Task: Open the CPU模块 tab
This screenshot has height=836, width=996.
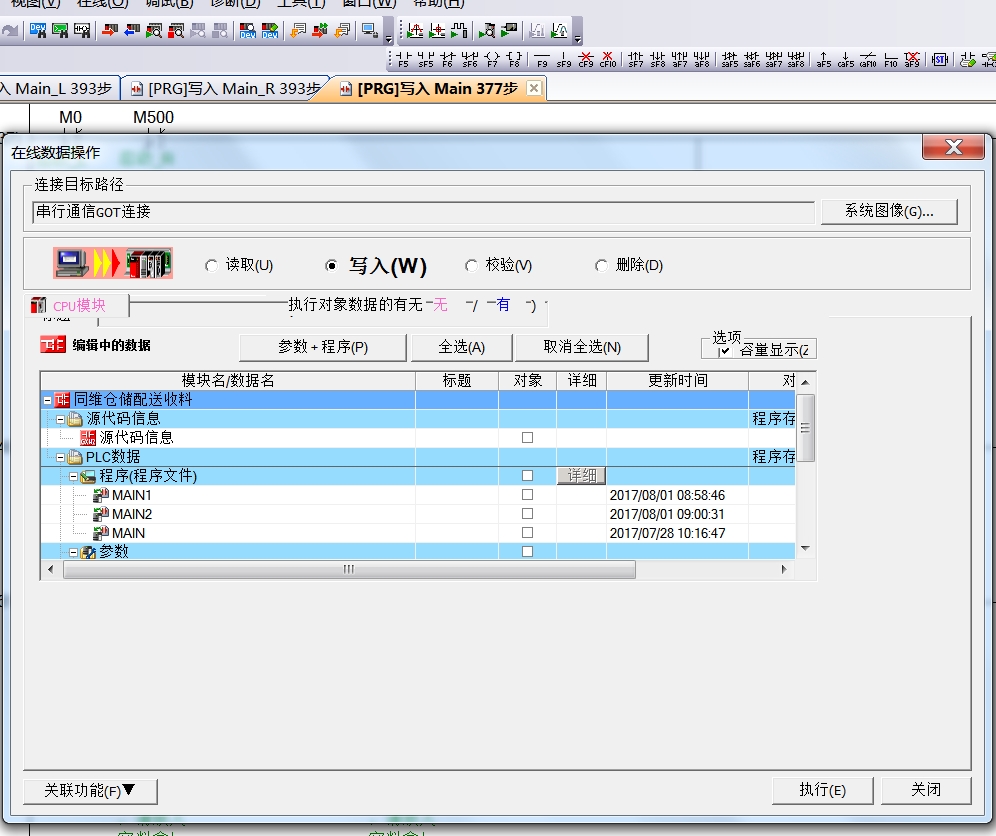Action: coord(78,305)
